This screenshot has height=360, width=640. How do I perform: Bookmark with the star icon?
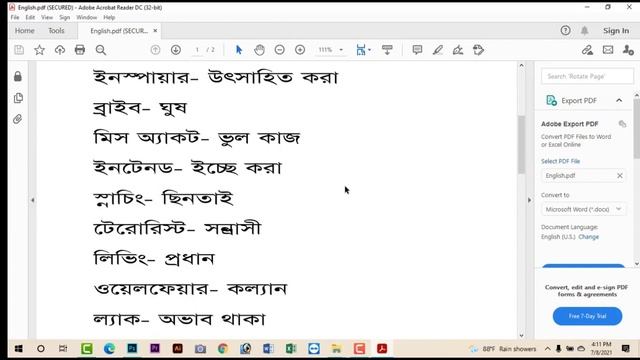pyautogui.click(x=39, y=50)
